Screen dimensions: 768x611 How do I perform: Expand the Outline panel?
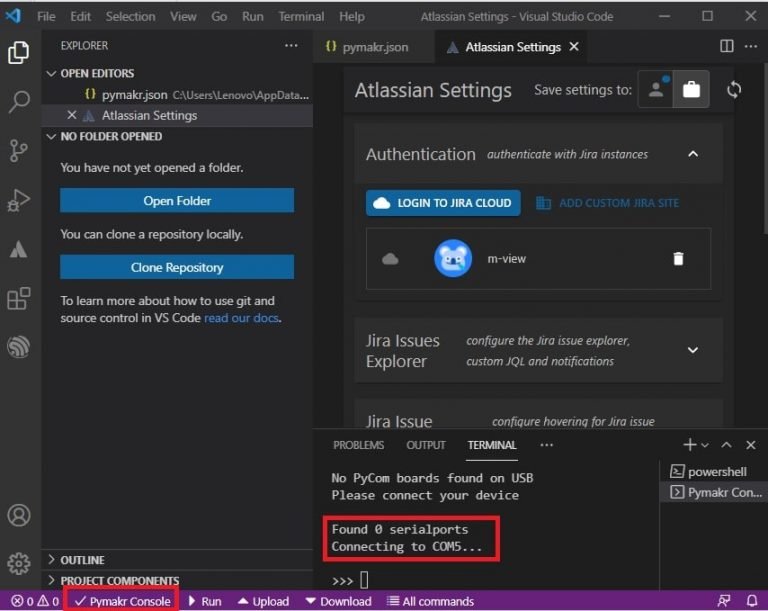82,560
